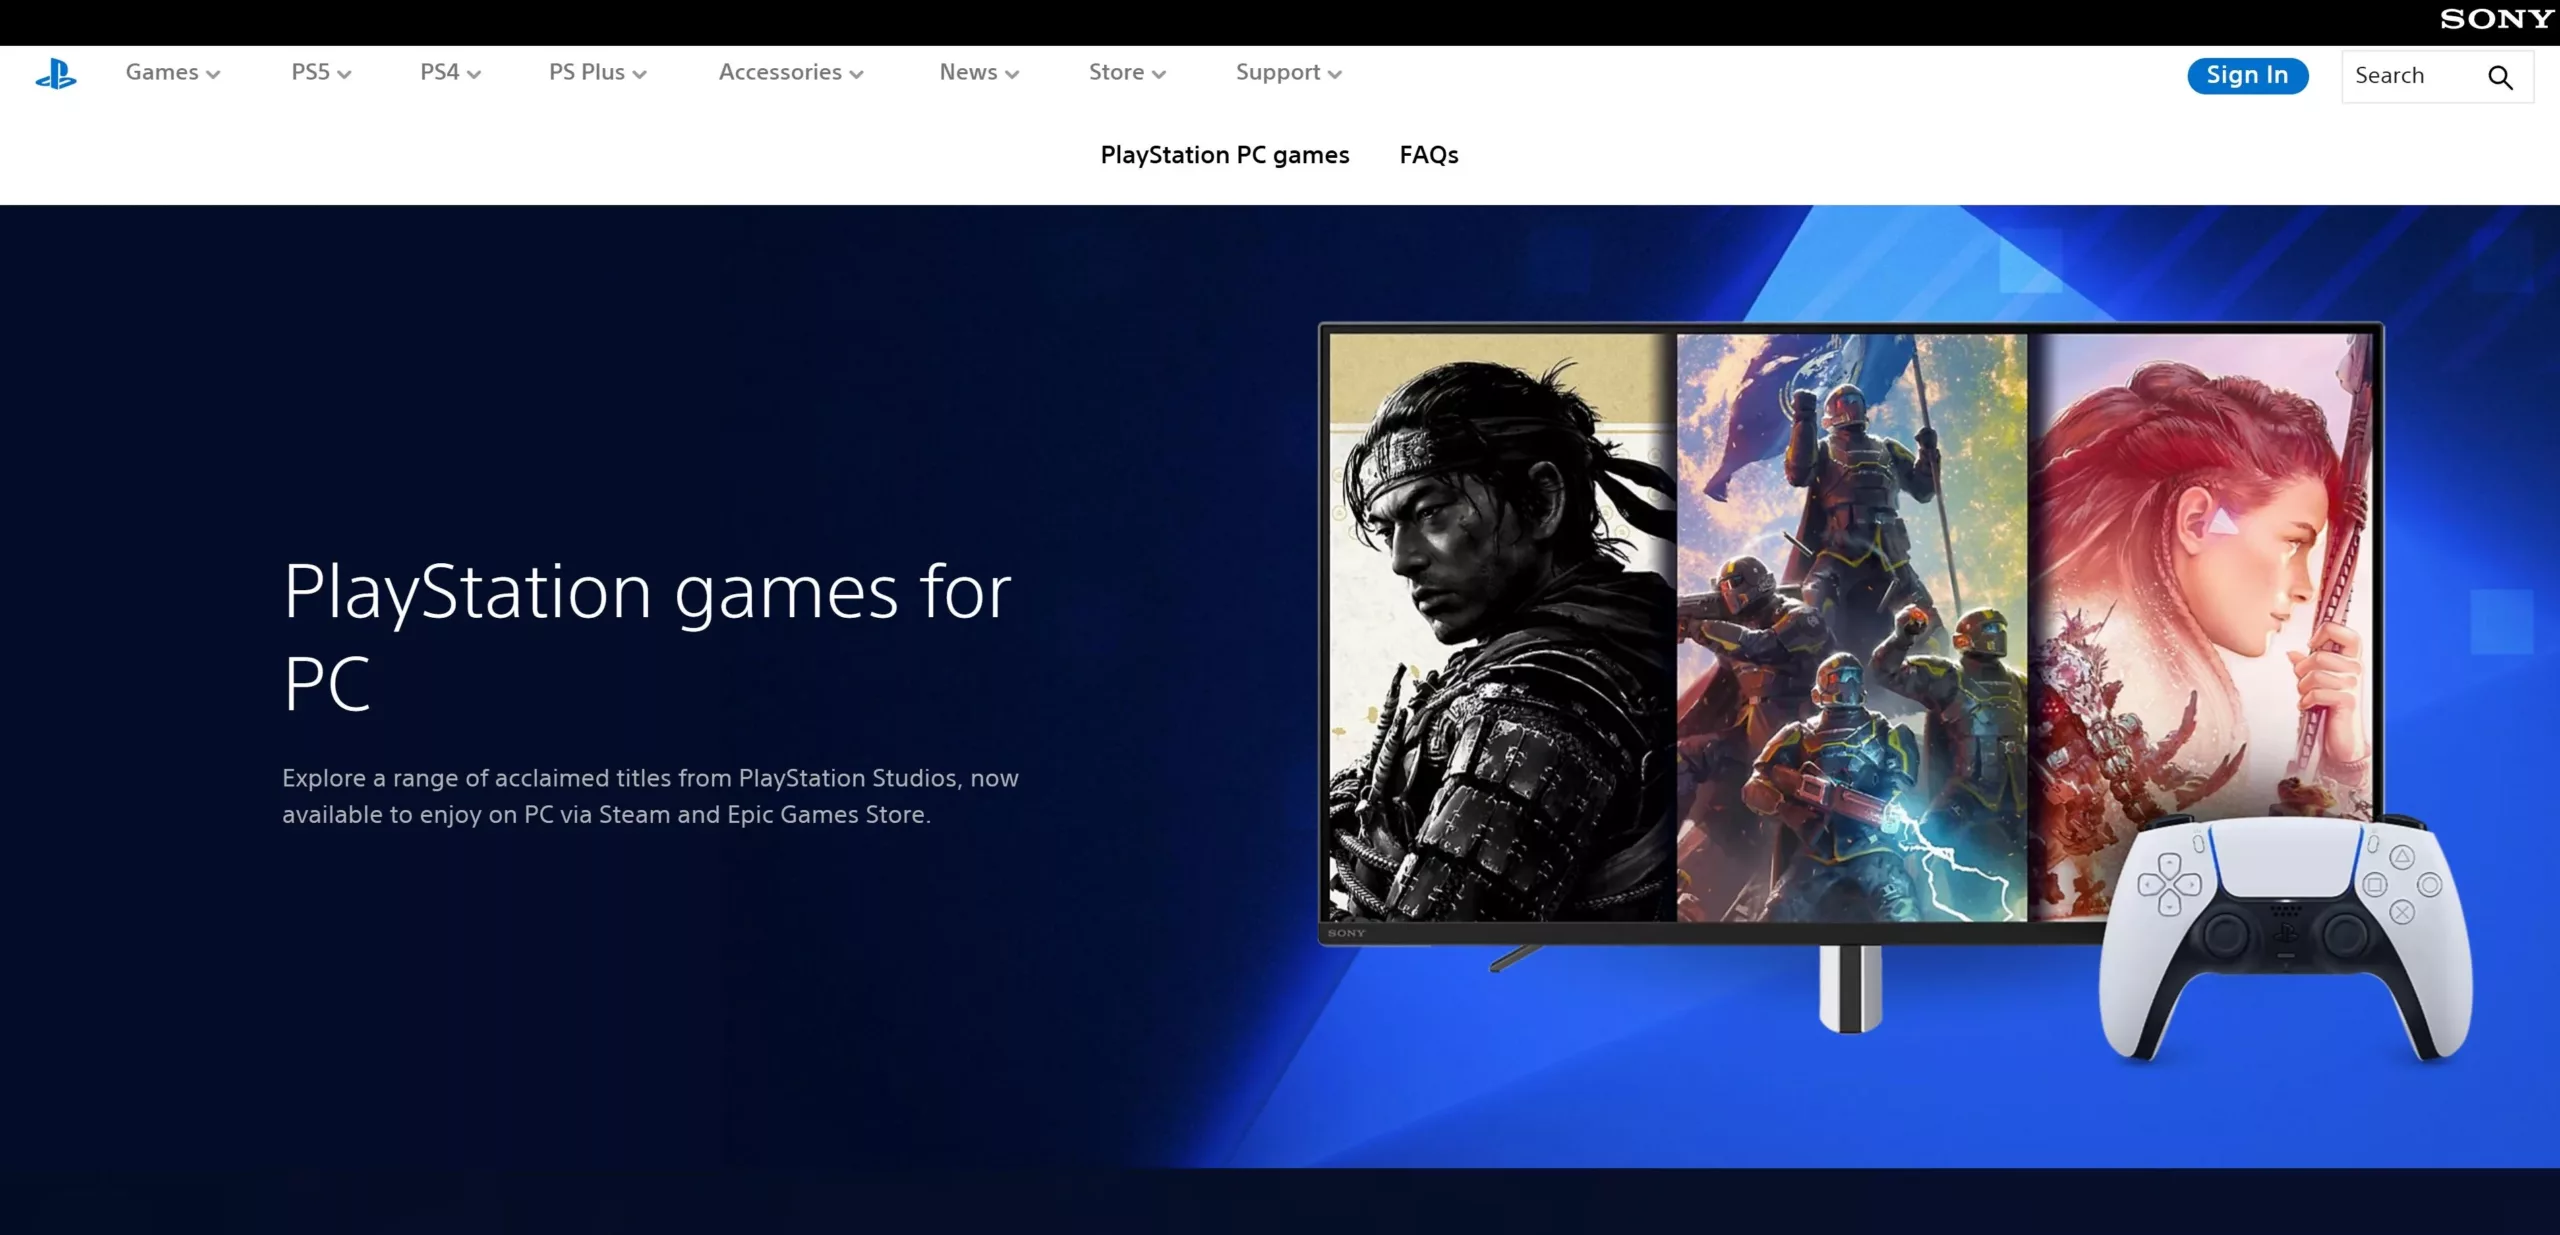Open the PS5 dropdown menu
Viewport: 2560px width, 1235px height.
click(x=319, y=72)
